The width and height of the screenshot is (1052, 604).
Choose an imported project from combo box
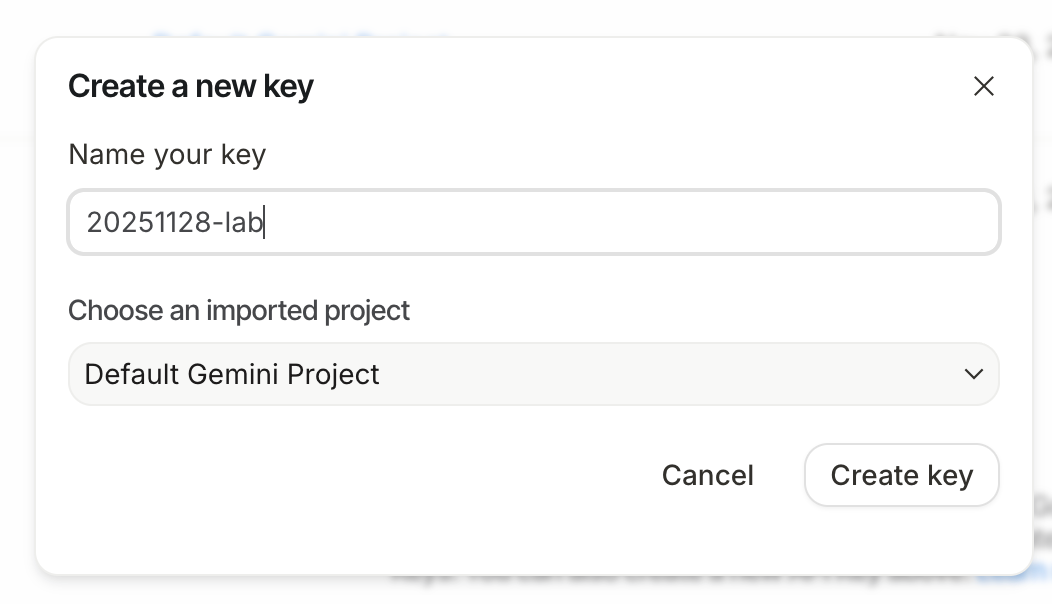(533, 374)
